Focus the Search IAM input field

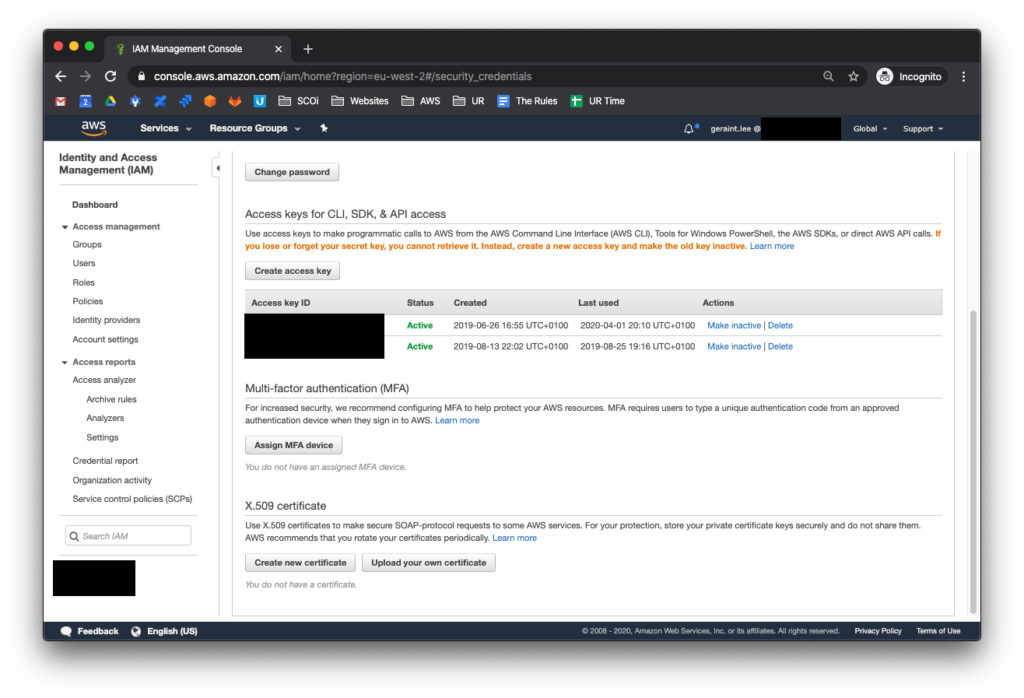coord(128,536)
